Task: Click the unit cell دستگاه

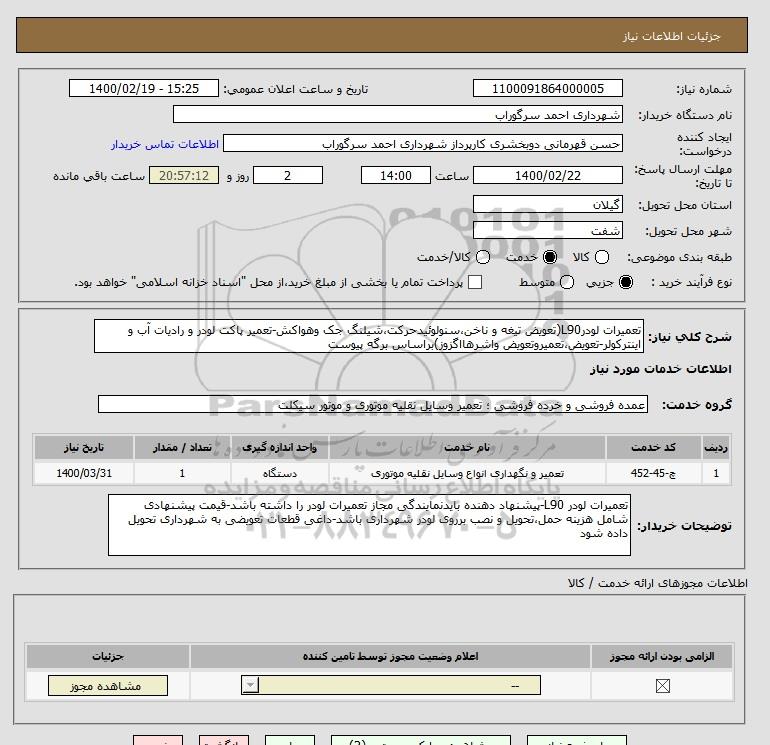Action: pos(279,473)
